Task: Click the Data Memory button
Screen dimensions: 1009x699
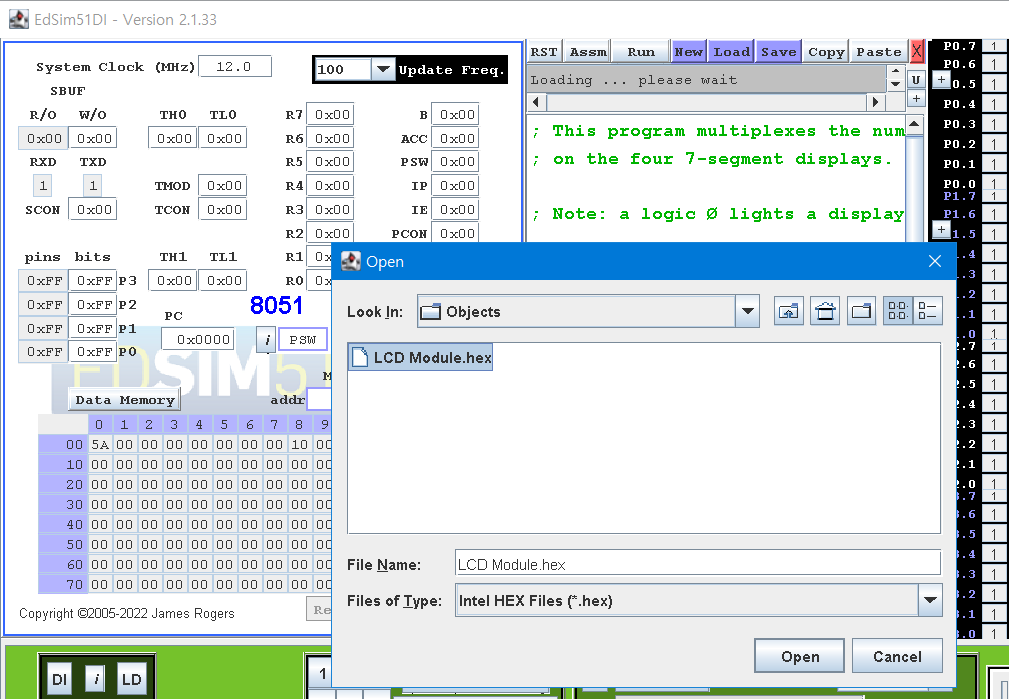Action: tap(125, 400)
